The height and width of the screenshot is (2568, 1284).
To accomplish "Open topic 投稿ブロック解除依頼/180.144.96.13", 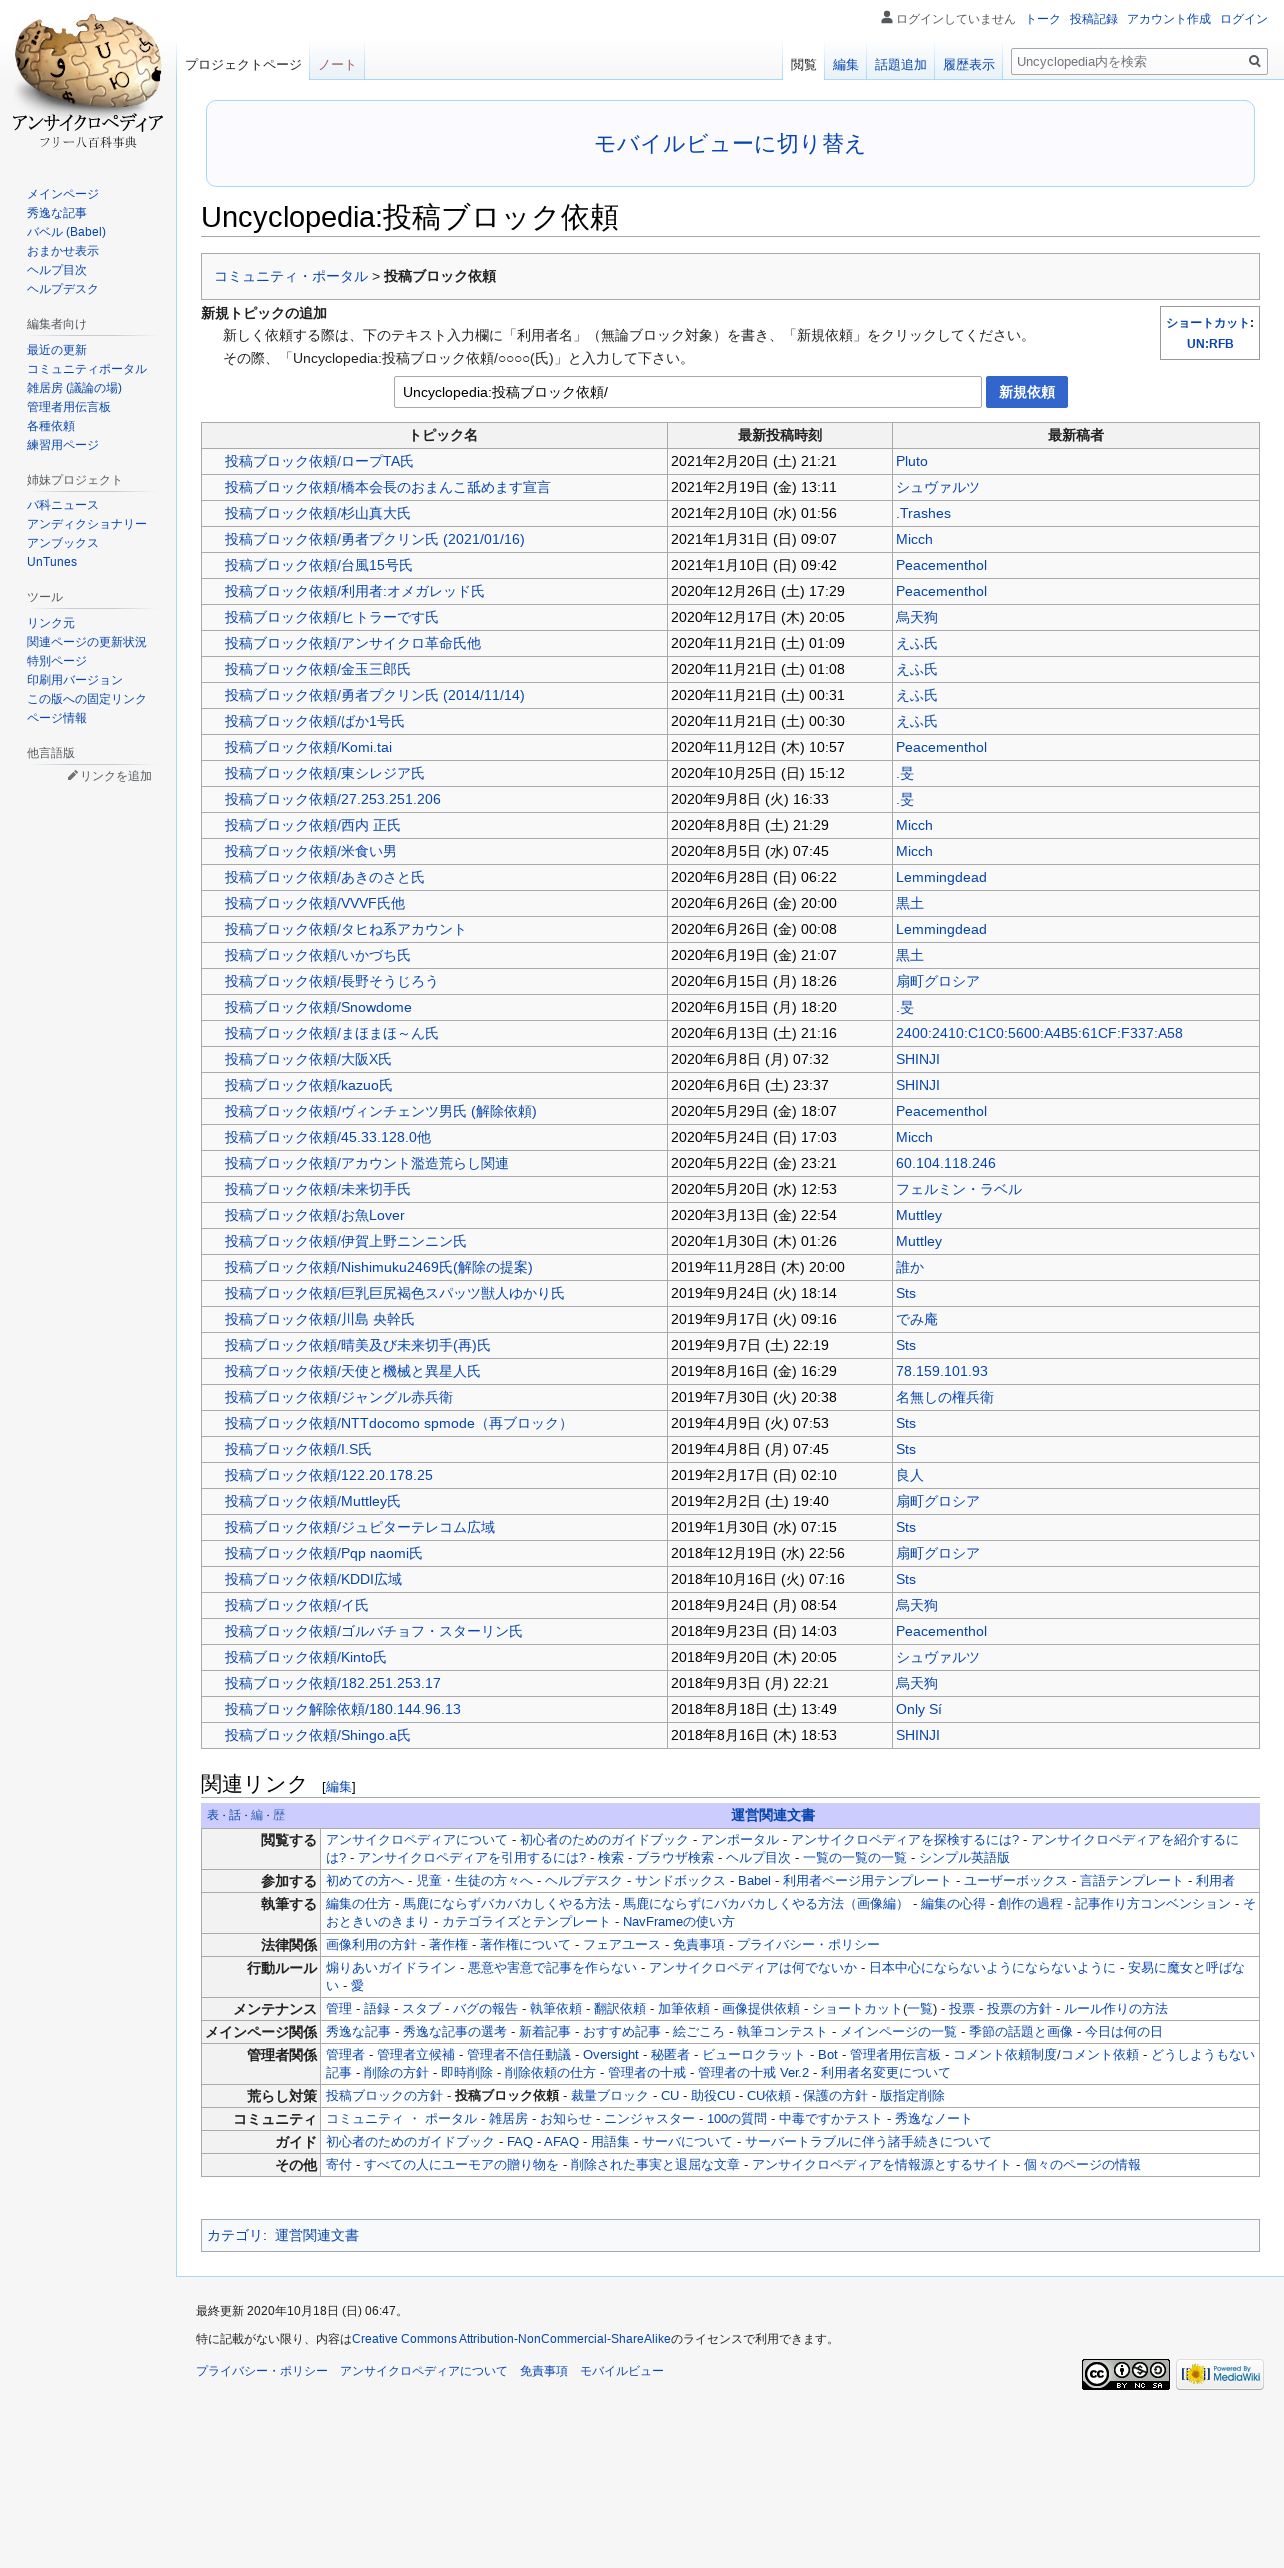I will click(343, 1709).
